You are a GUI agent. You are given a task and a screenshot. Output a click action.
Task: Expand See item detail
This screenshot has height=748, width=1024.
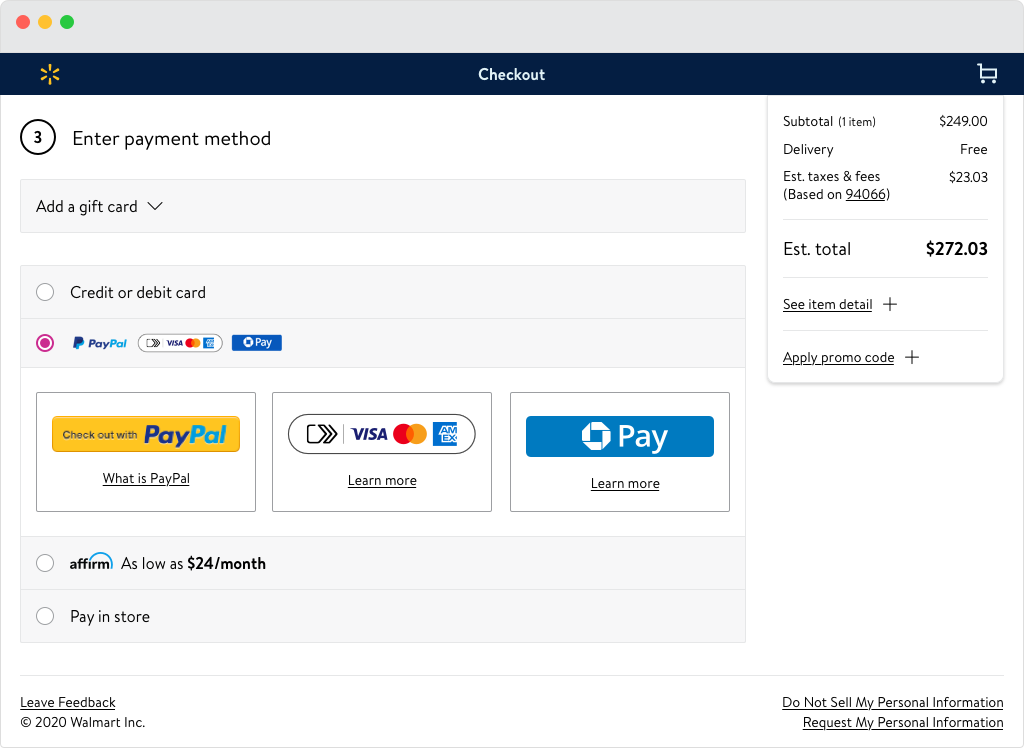pyautogui.click(x=827, y=304)
